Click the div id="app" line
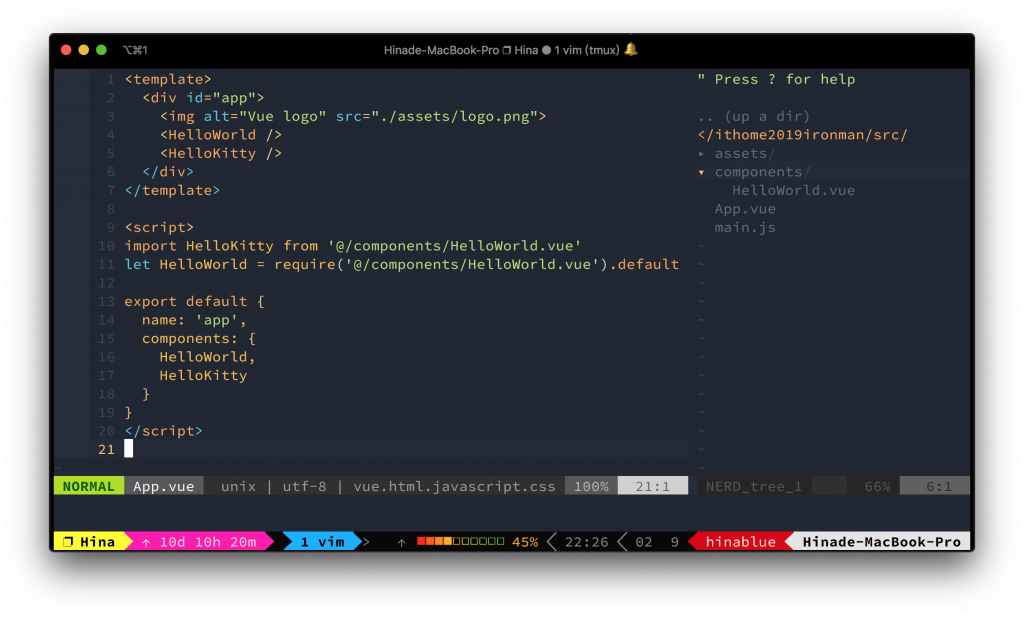Viewport: 1024px width, 617px height. [203, 98]
